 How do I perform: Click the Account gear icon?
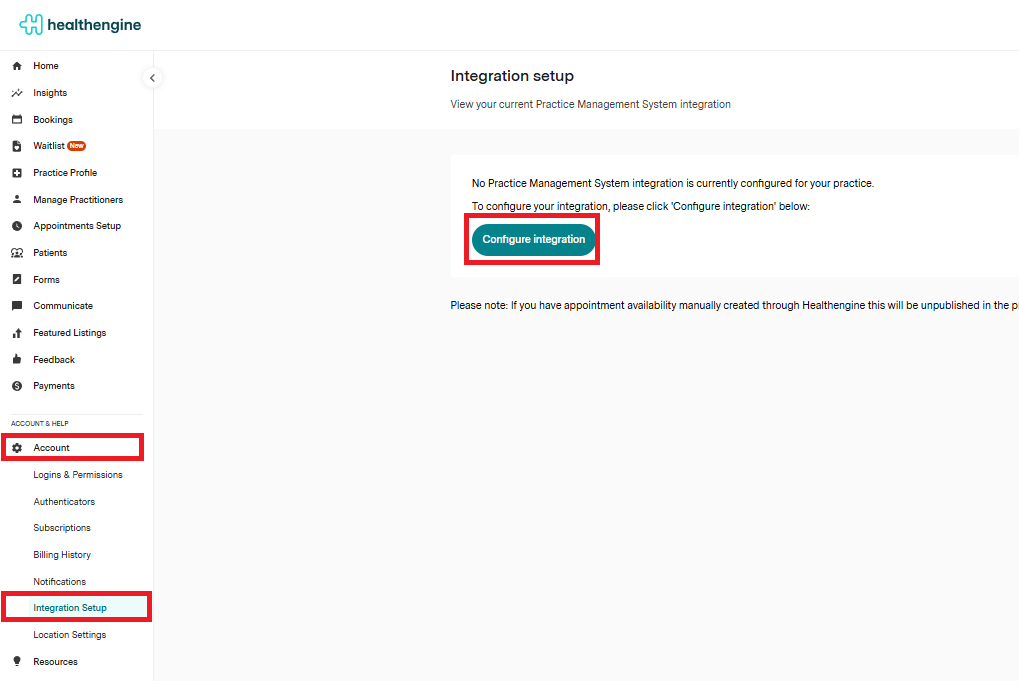(x=17, y=448)
